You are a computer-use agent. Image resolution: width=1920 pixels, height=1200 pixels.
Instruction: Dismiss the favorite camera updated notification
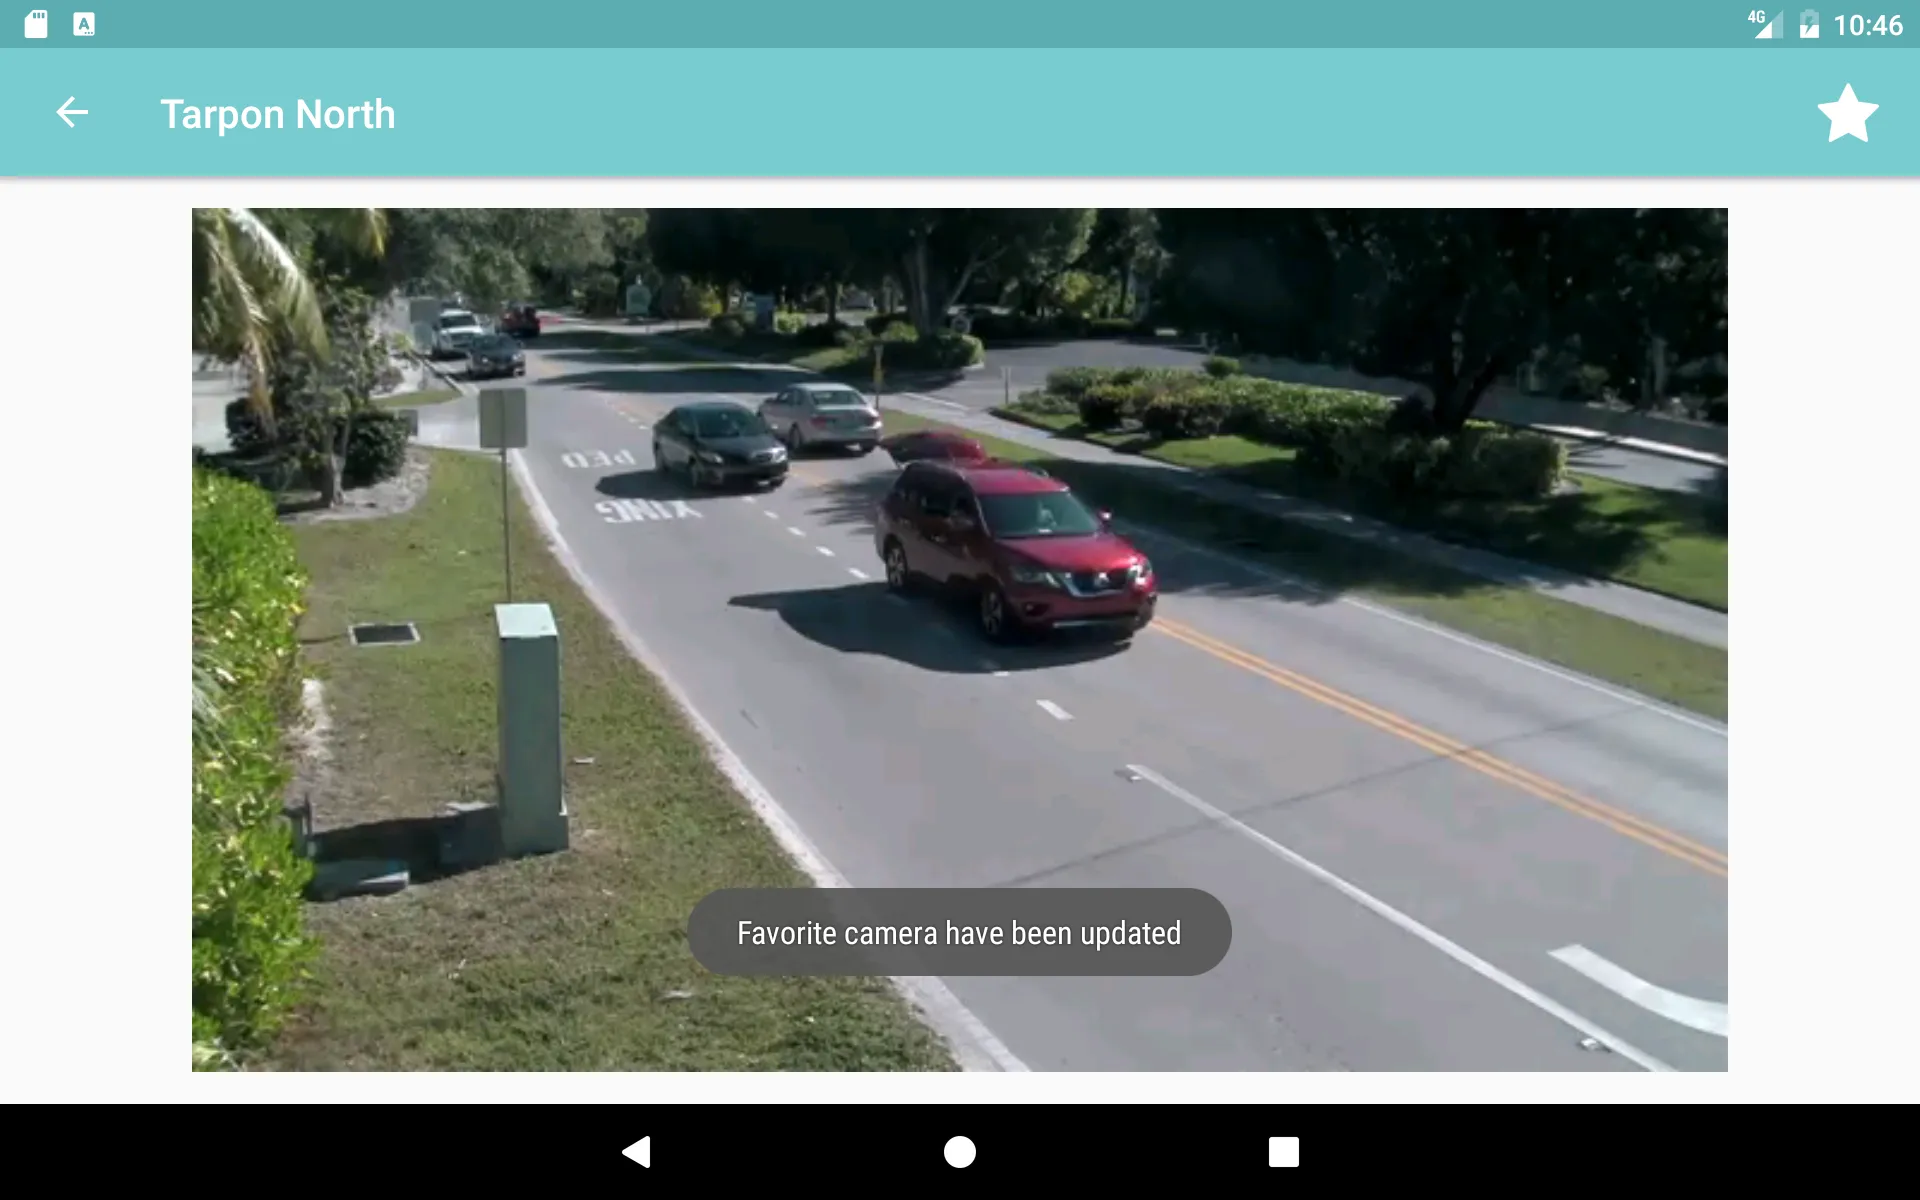959,933
